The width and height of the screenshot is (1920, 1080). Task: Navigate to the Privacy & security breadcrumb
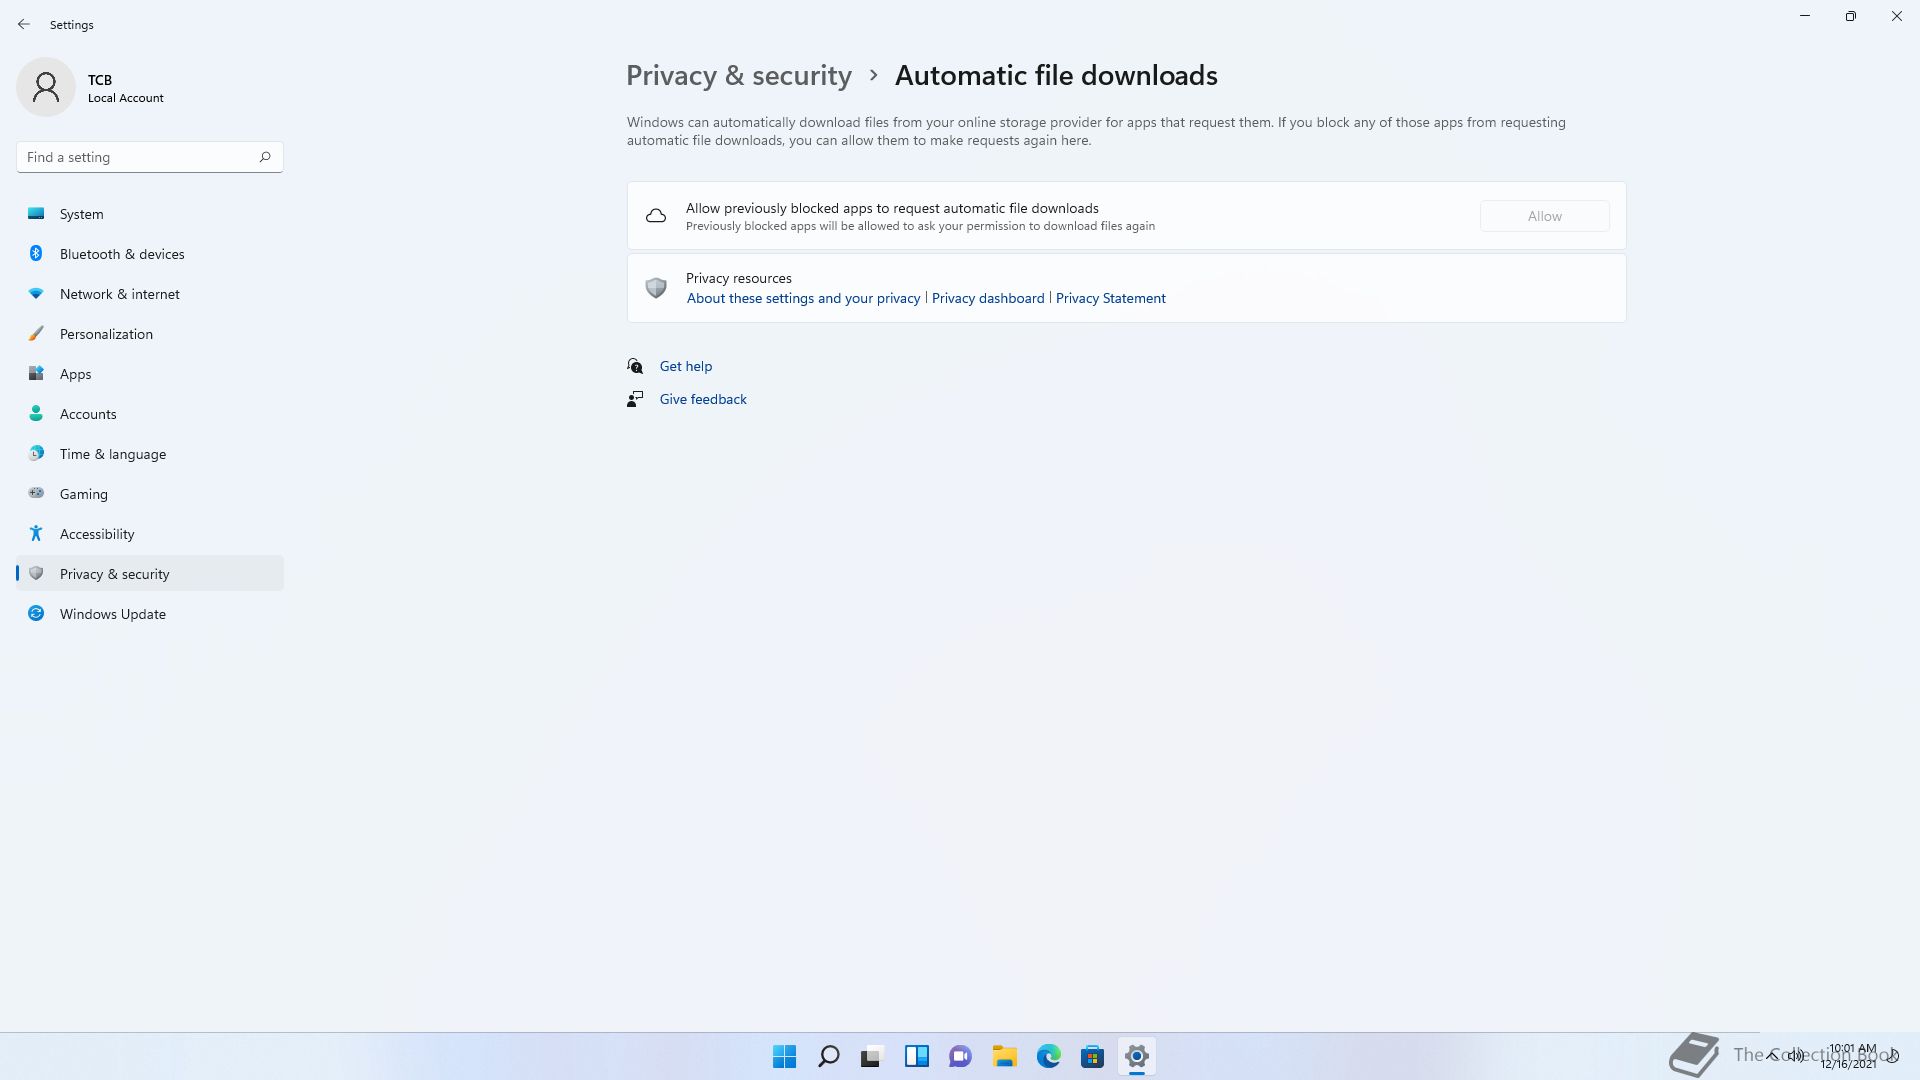tap(739, 76)
